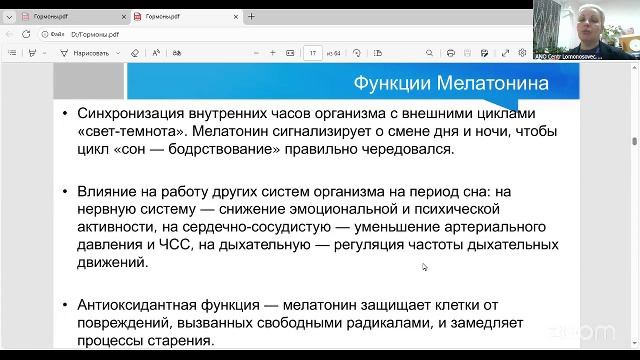Rotate the PDF page
640x360 pixels.
pos(357,53)
